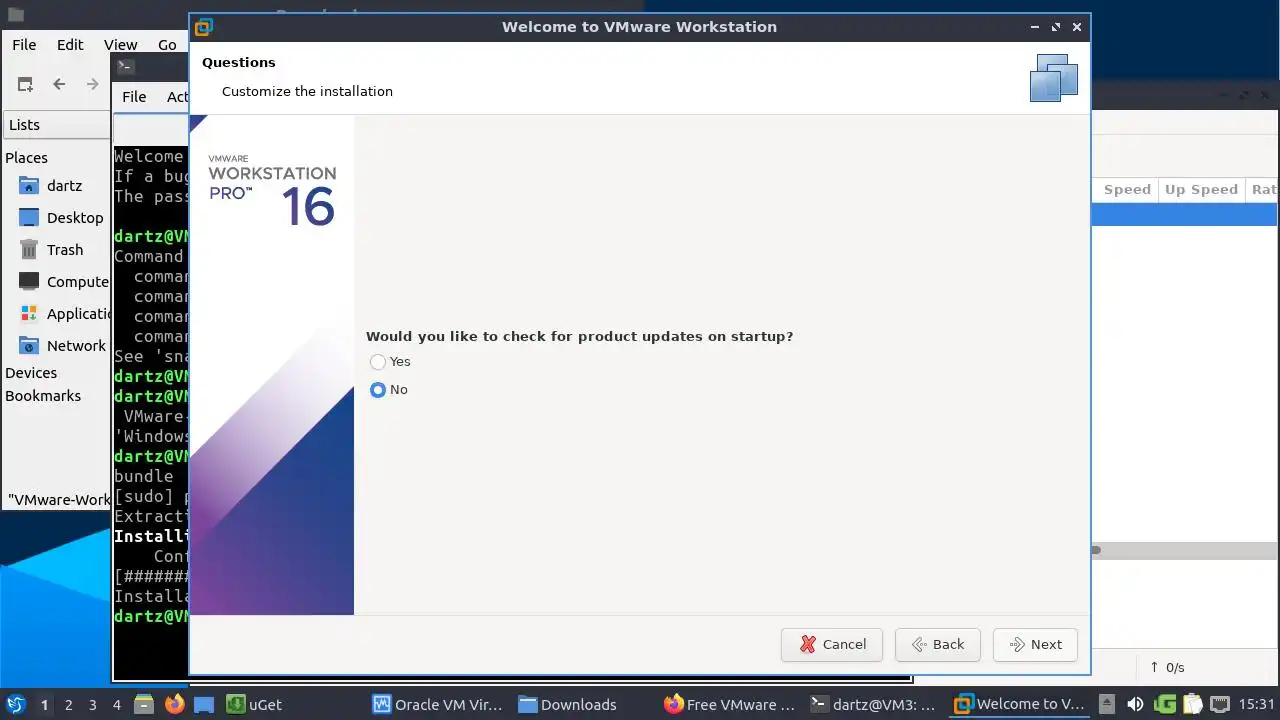Open View menu in file manager
The height and width of the screenshot is (720, 1280).
click(120, 44)
